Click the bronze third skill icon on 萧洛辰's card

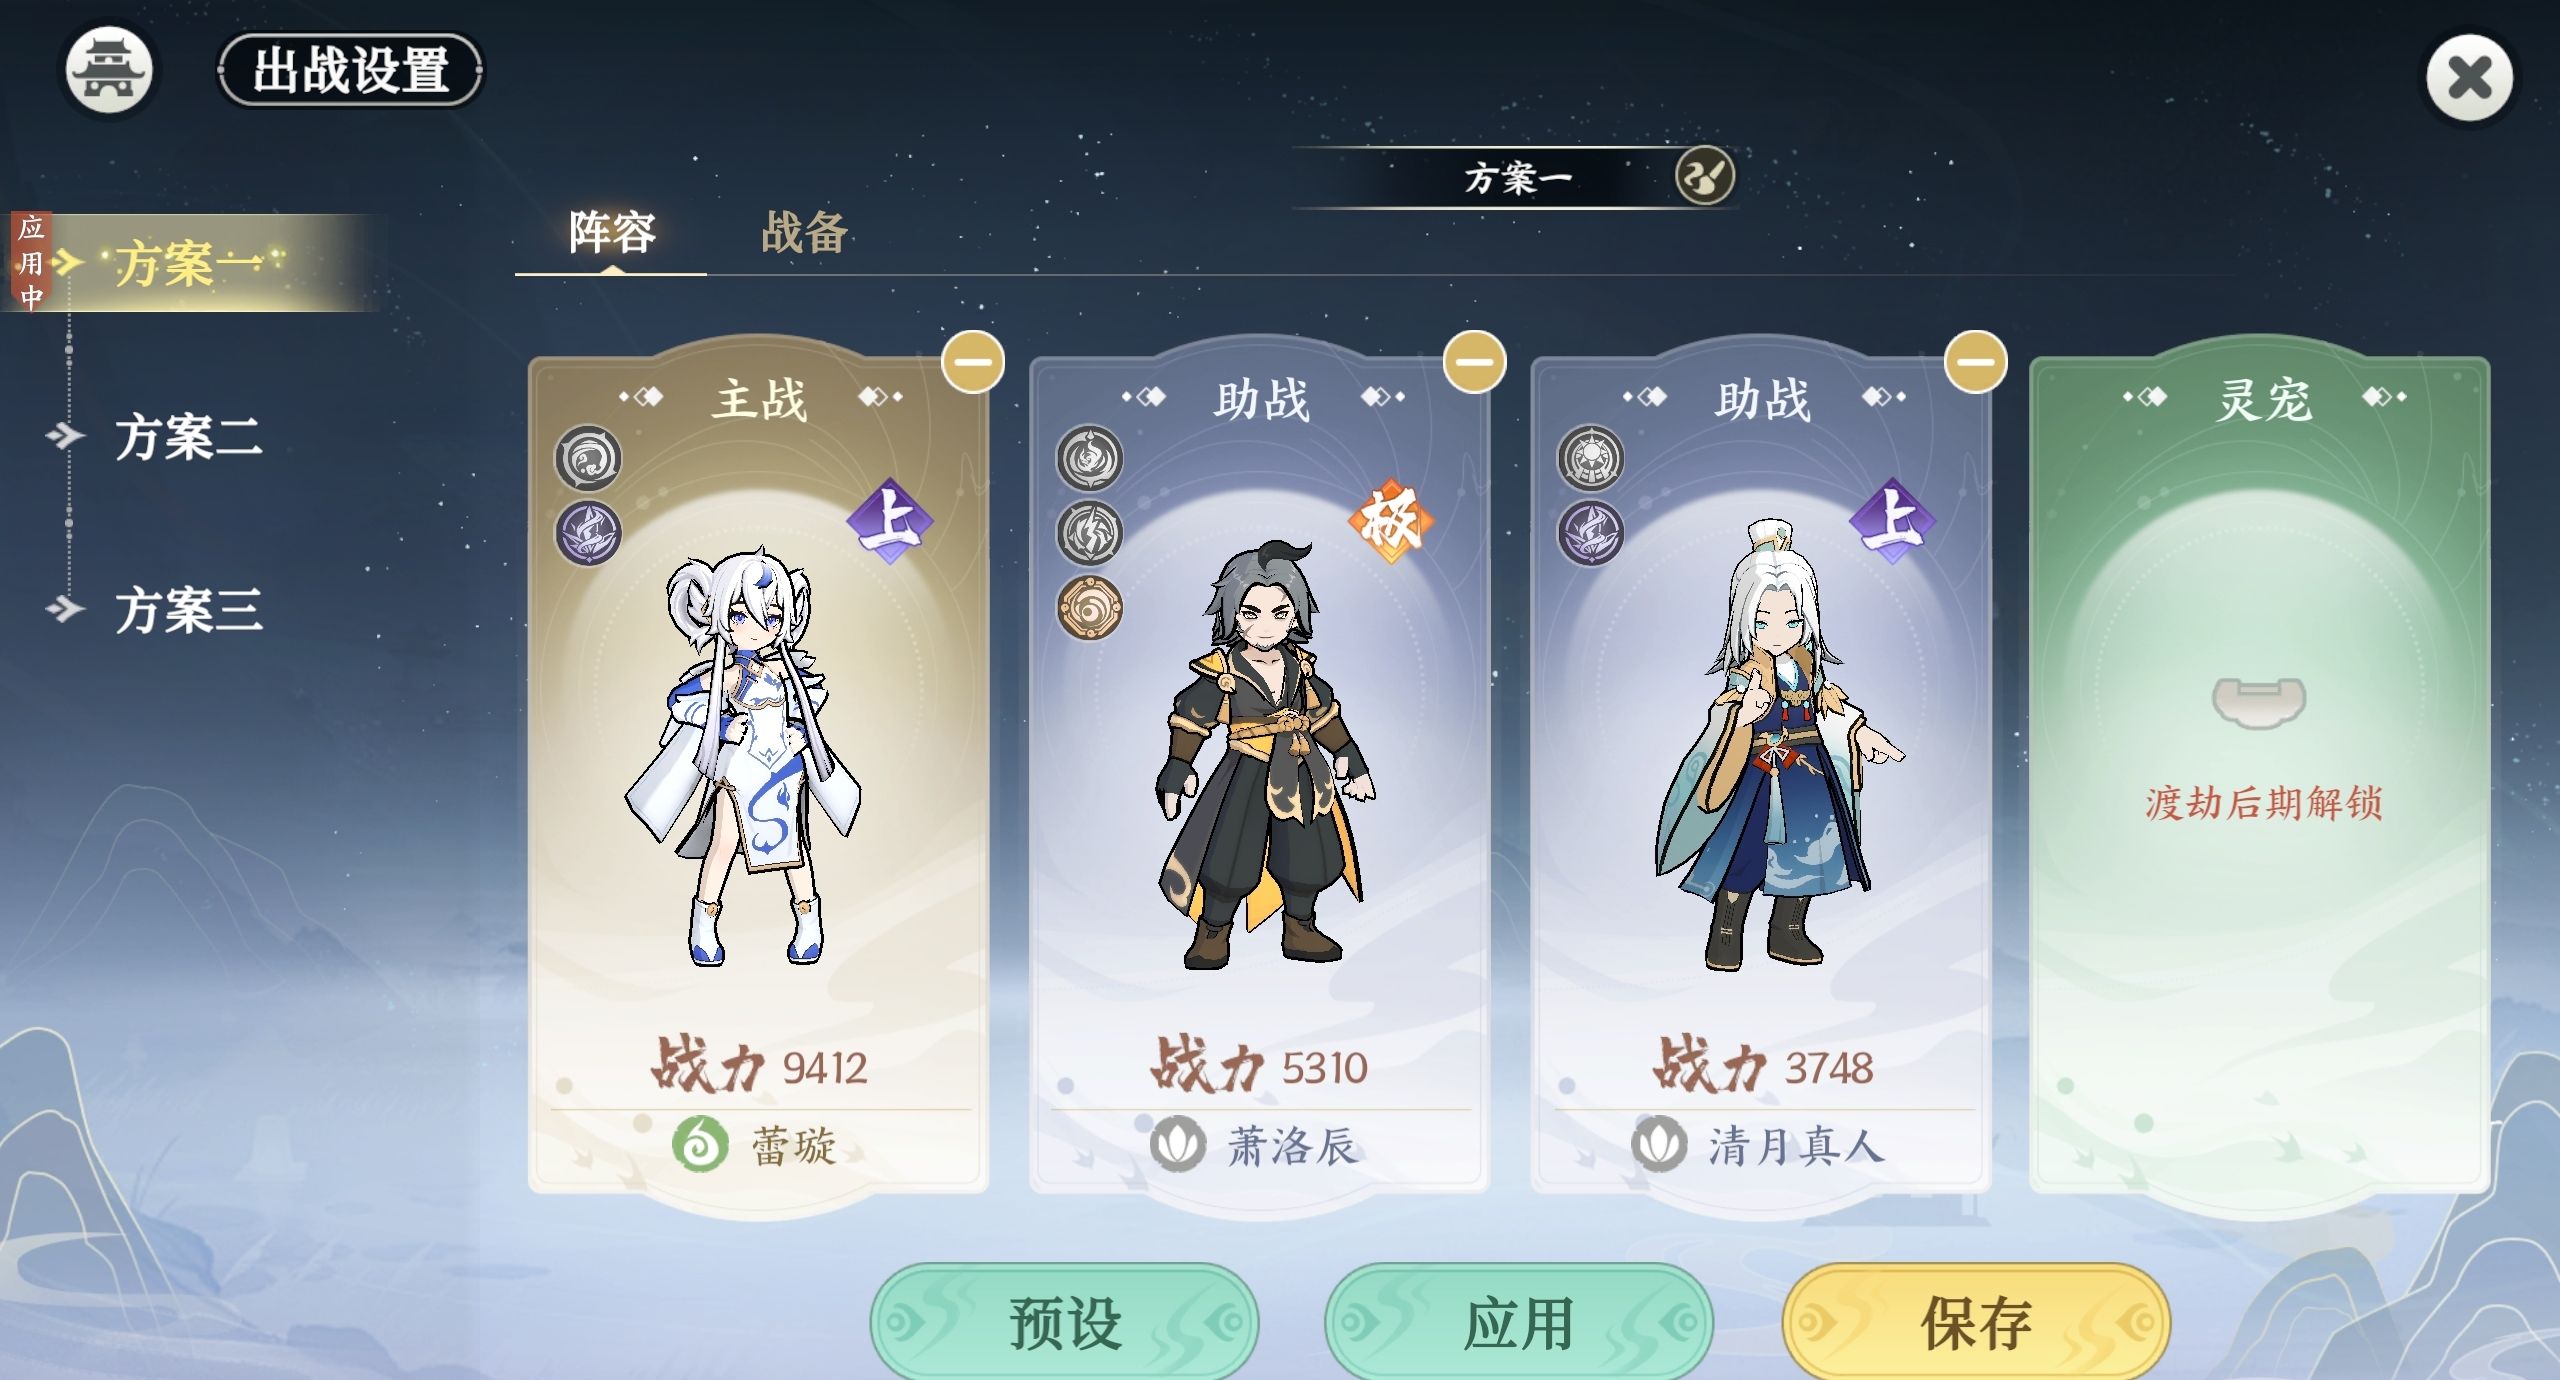pos(1089,607)
